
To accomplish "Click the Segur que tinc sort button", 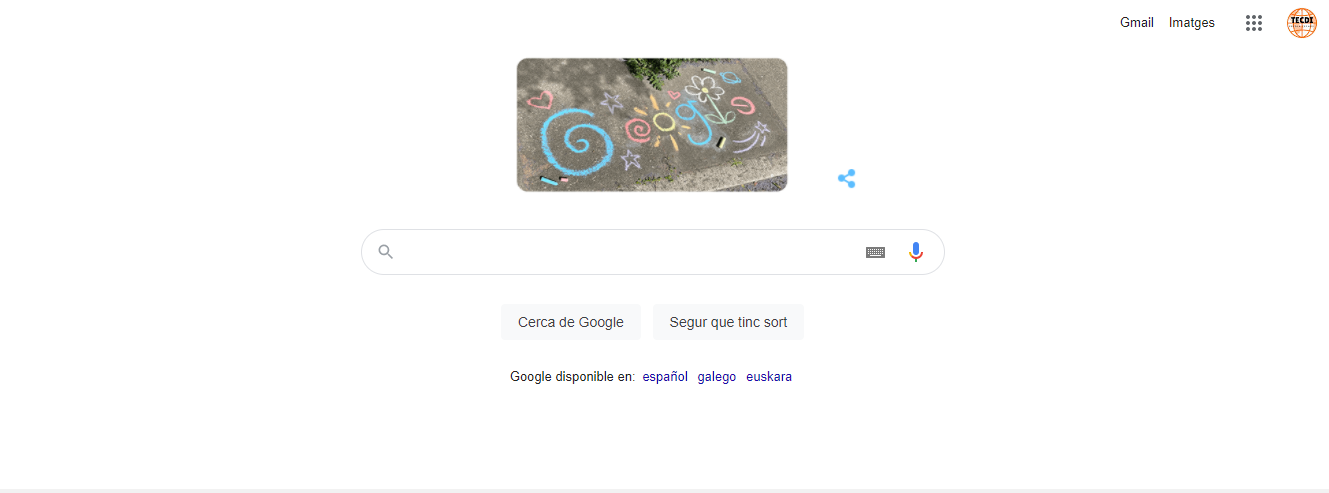I will (728, 322).
